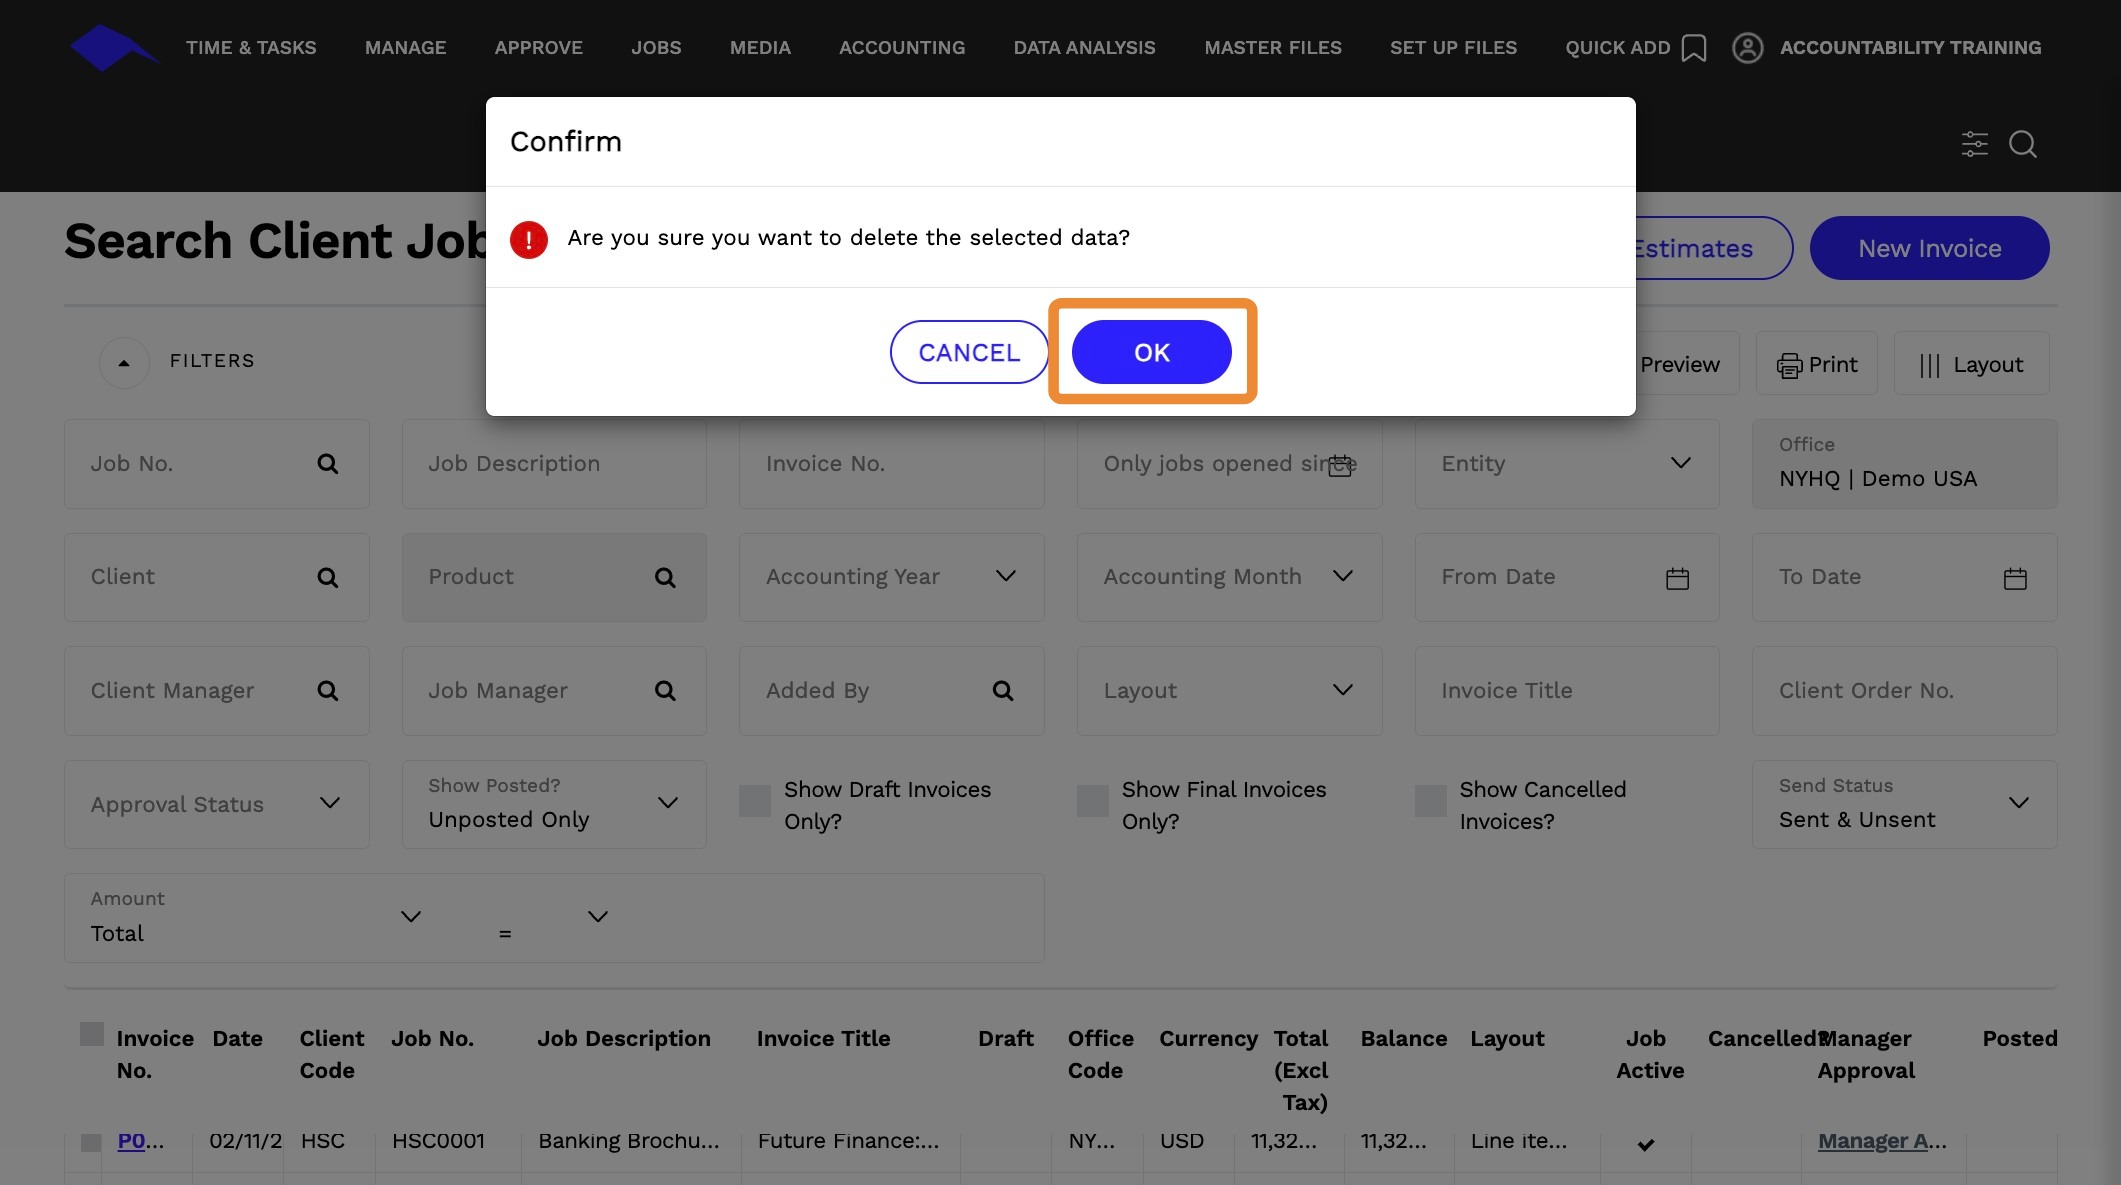Open the MASTER FILES menu
This screenshot has width=2121, height=1185.
click(1272, 48)
